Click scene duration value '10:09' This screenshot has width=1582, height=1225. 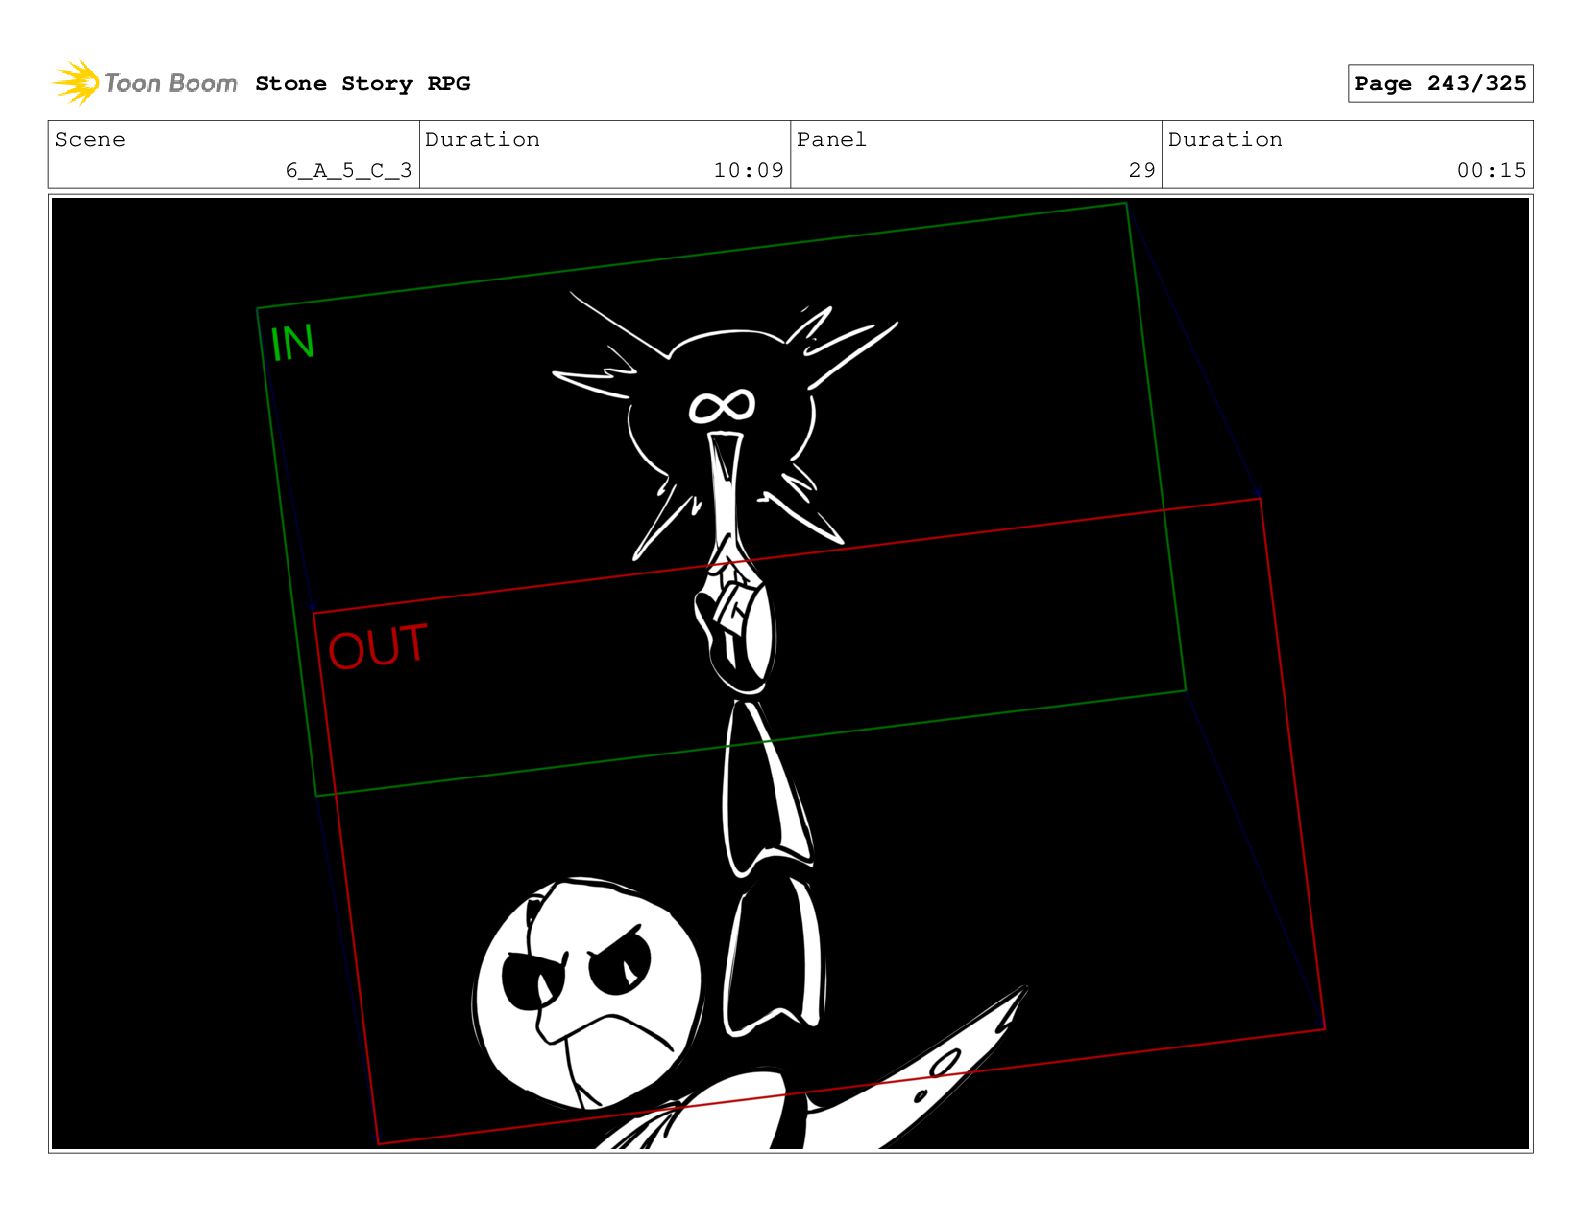[748, 171]
